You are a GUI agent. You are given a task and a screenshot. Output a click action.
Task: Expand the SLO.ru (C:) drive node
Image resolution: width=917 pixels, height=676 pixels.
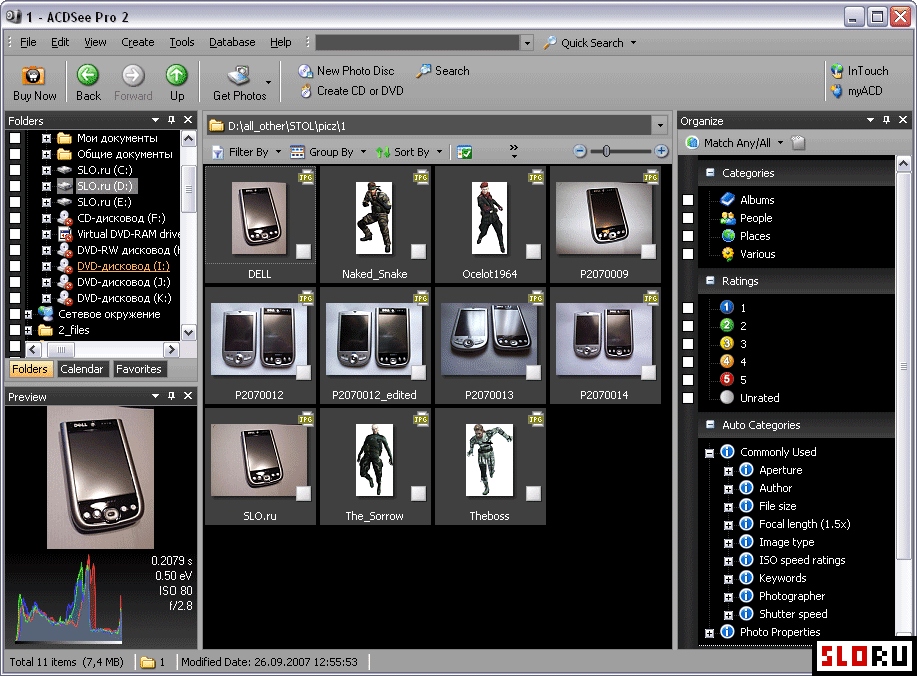[x=46, y=170]
